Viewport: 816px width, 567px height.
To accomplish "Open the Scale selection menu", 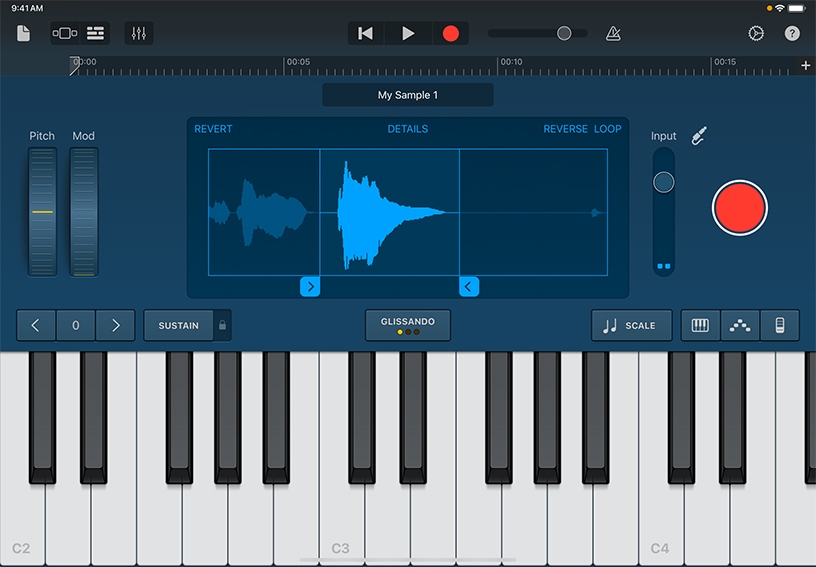I will pyautogui.click(x=631, y=325).
